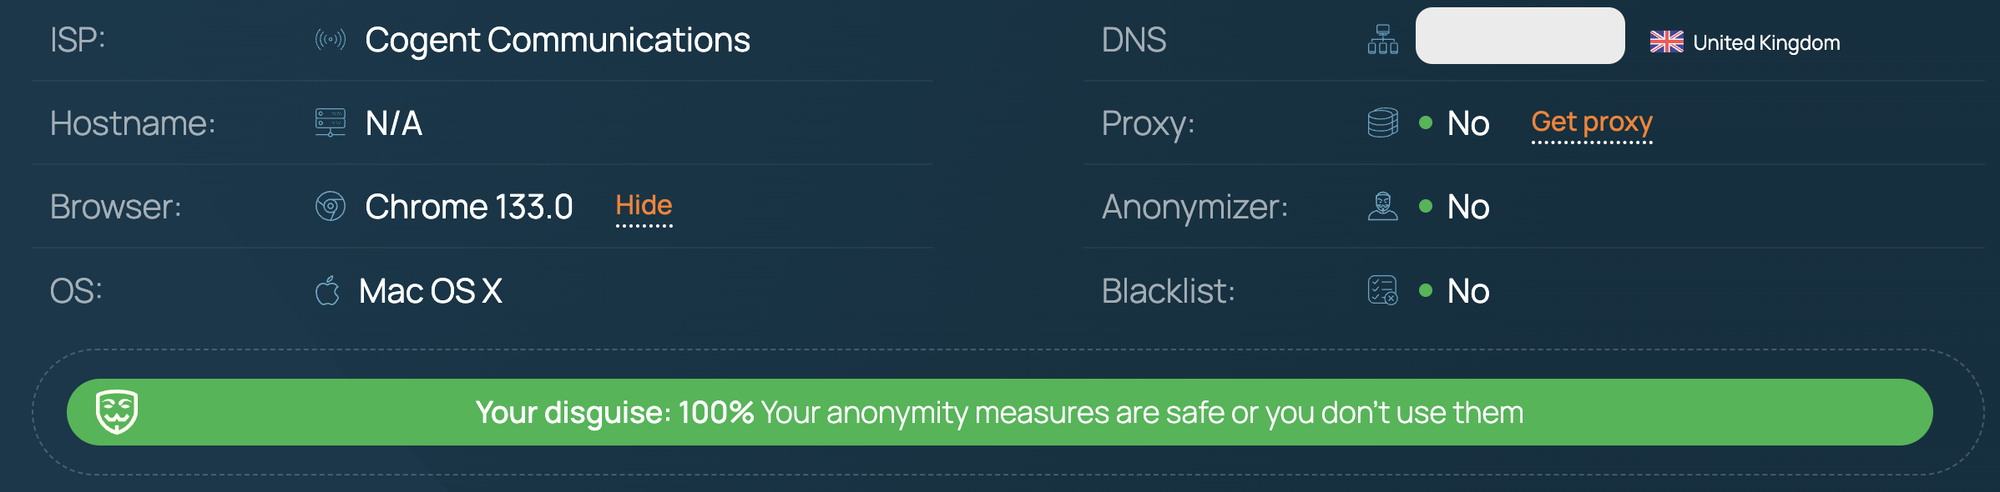Click the Anonymizer green status dot

(x=1426, y=207)
